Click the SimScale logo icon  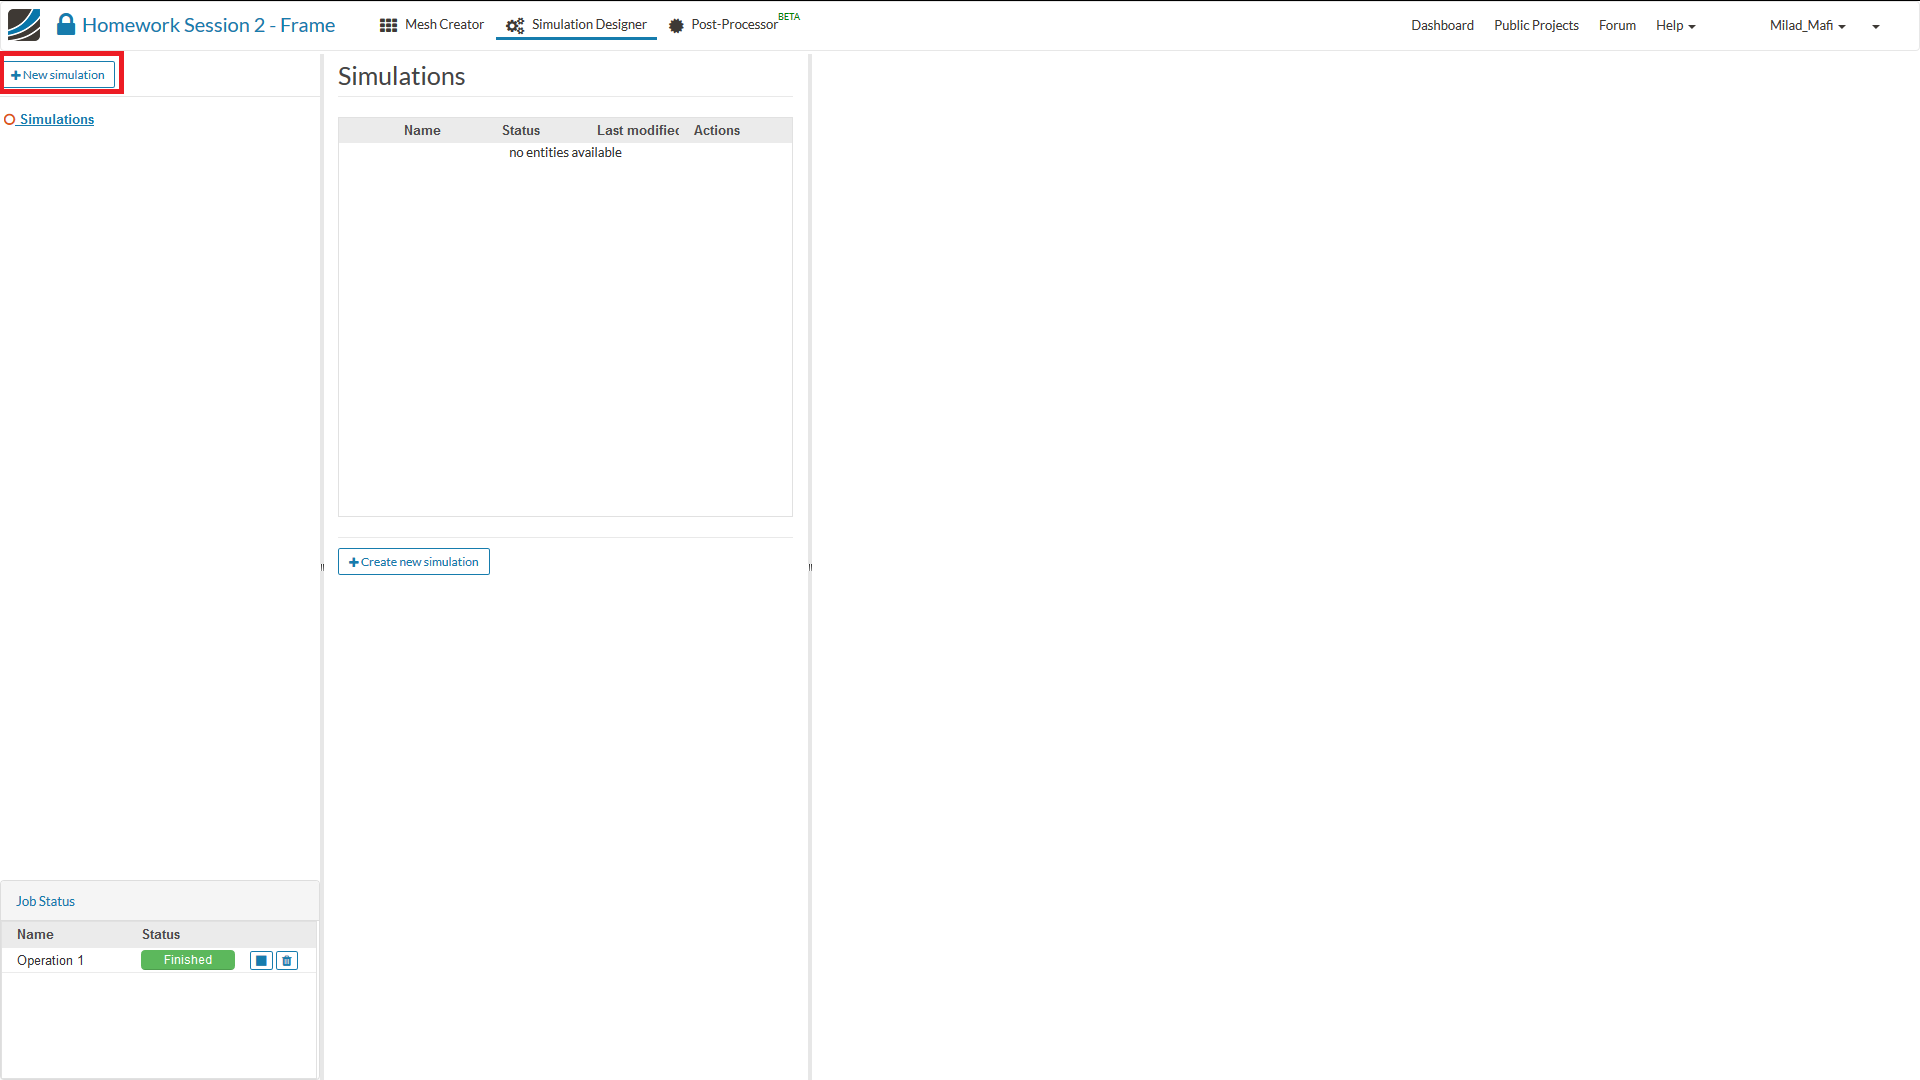(x=24, y=25)
